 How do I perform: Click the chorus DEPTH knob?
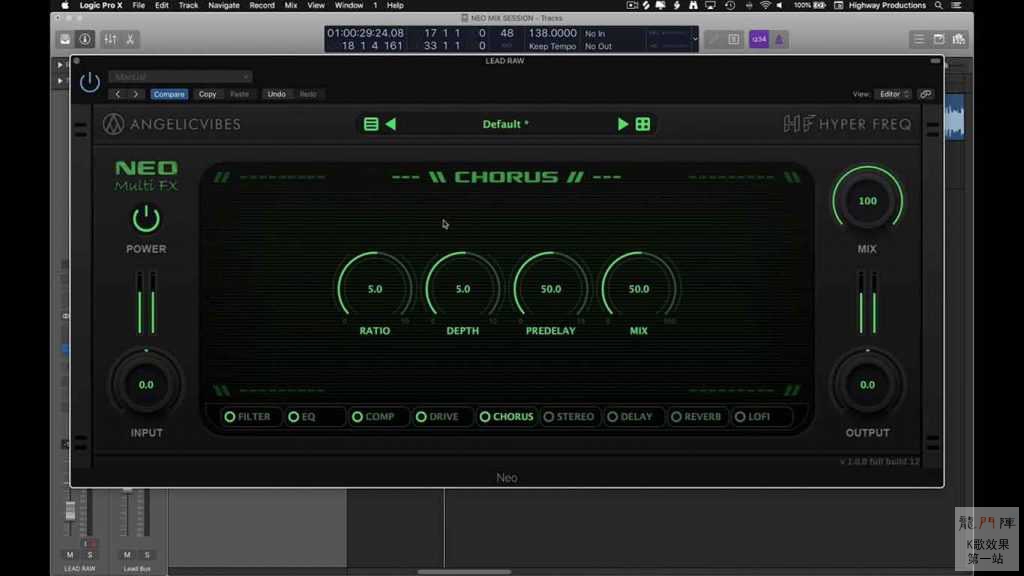(x=462, y=288)
